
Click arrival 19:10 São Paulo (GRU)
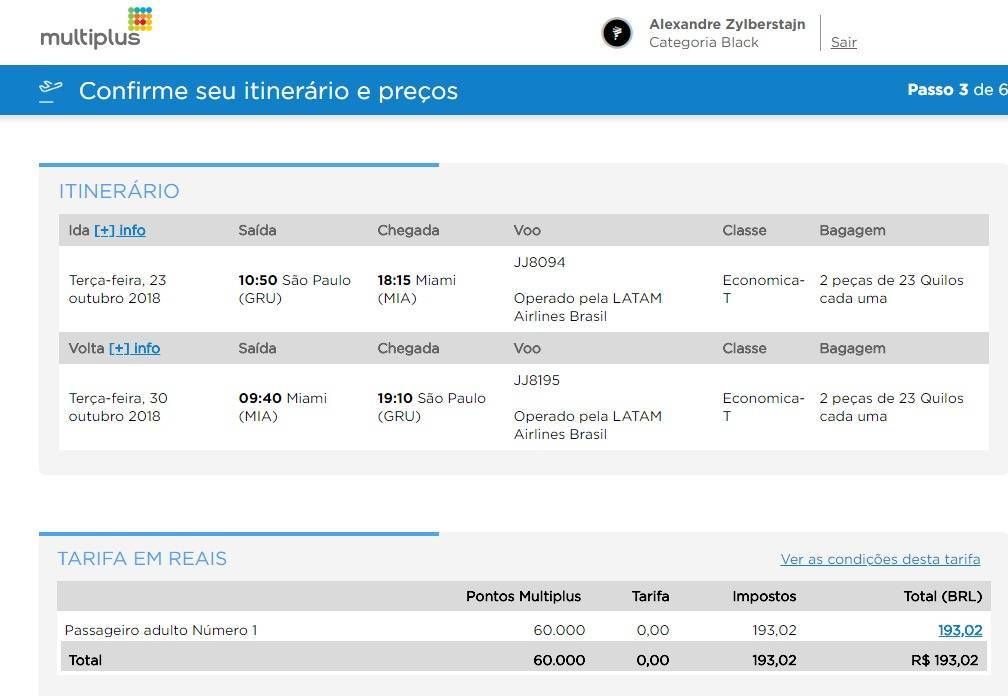point(431,407)
